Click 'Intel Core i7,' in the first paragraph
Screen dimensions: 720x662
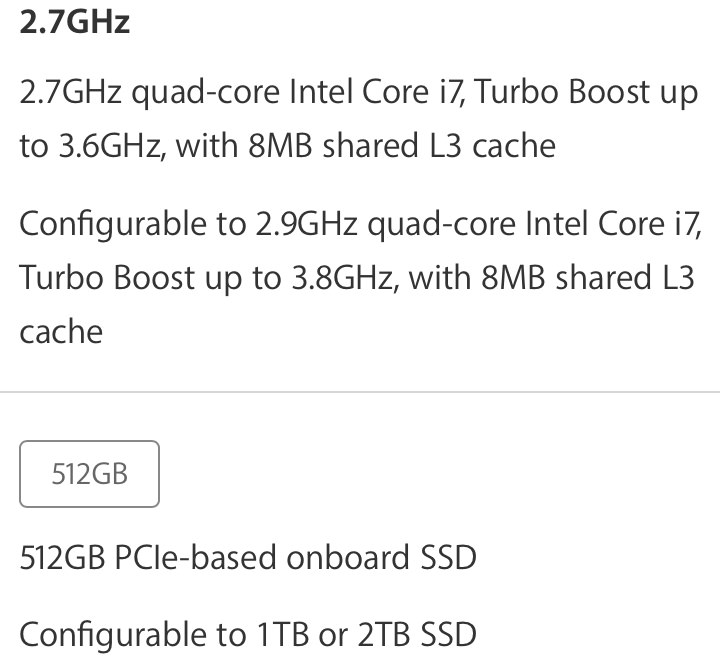click(377, 92)
